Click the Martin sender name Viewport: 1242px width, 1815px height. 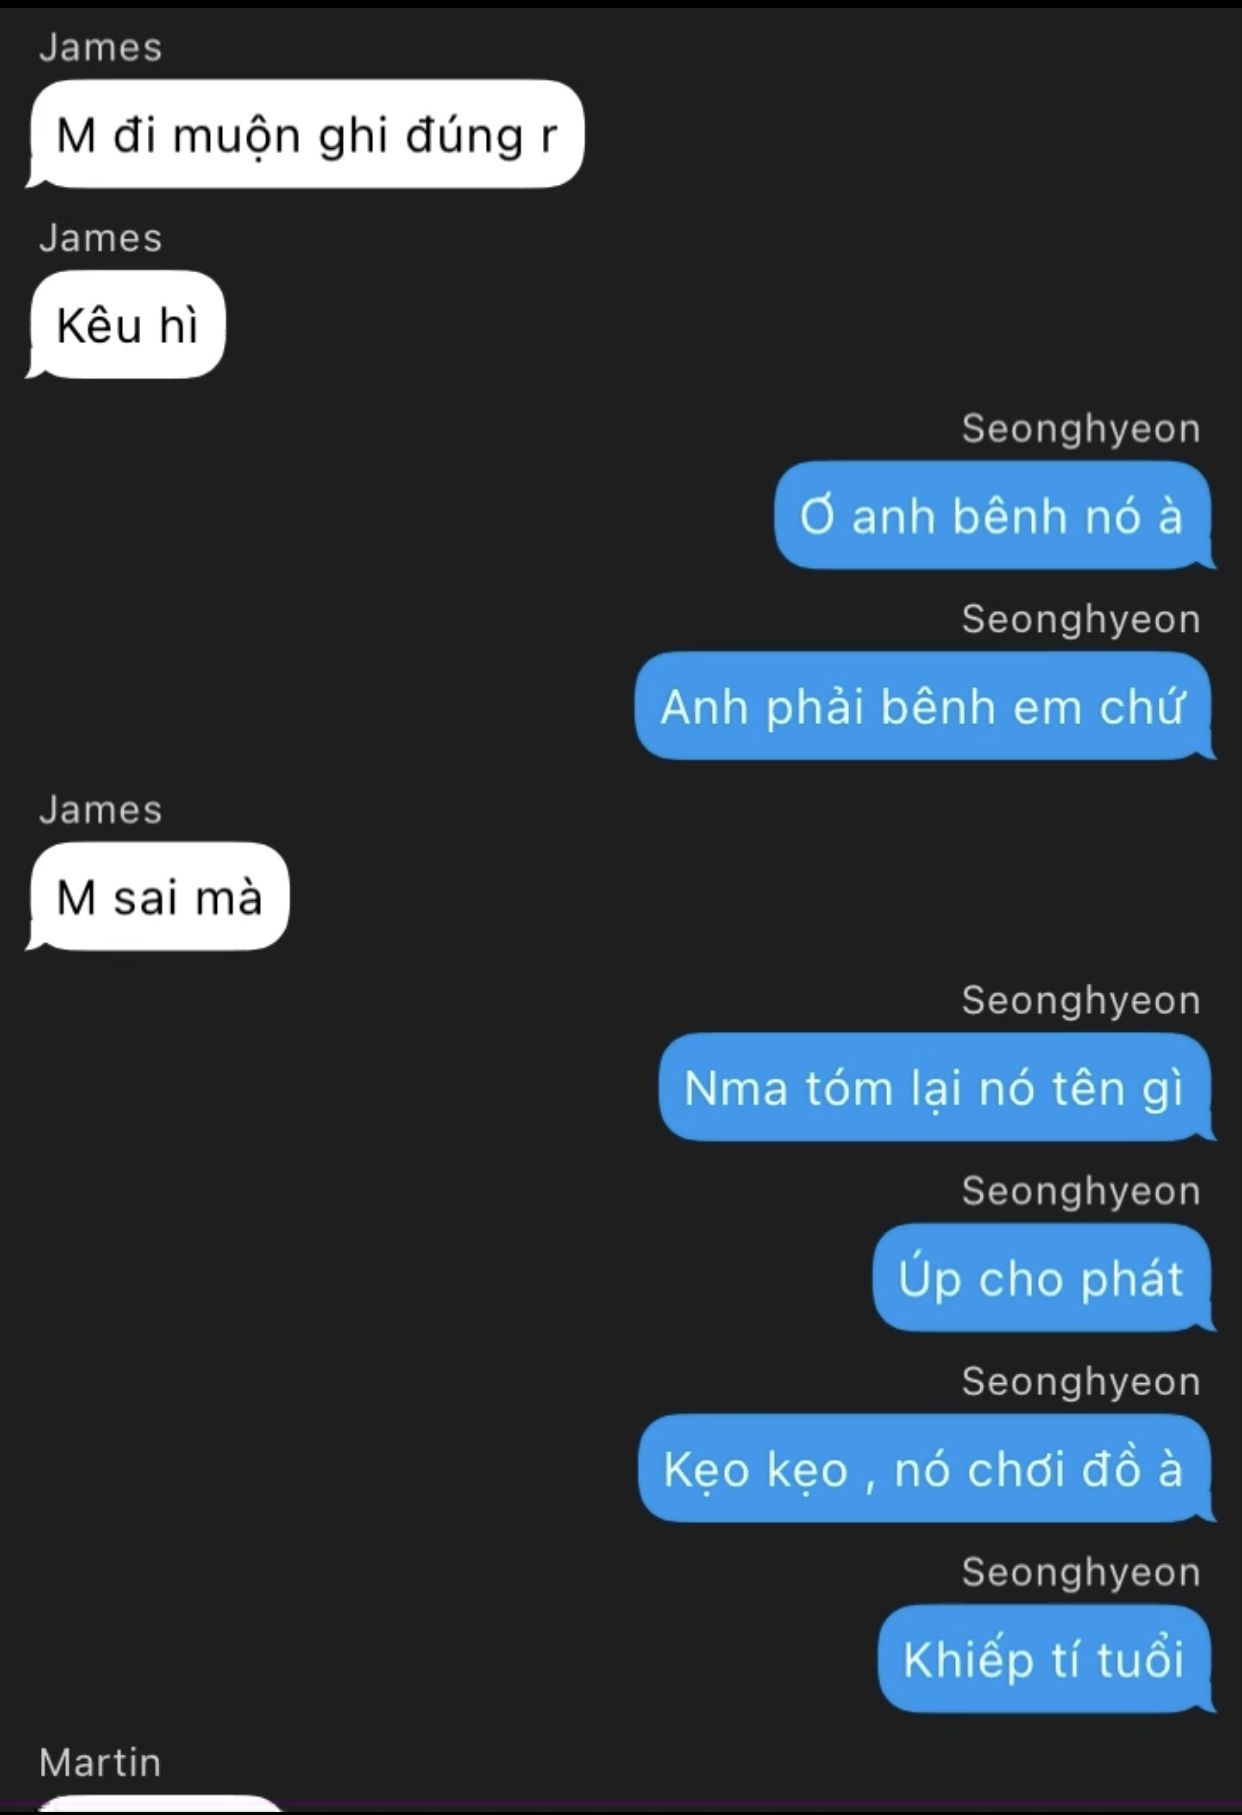[x=100, y=1762]
